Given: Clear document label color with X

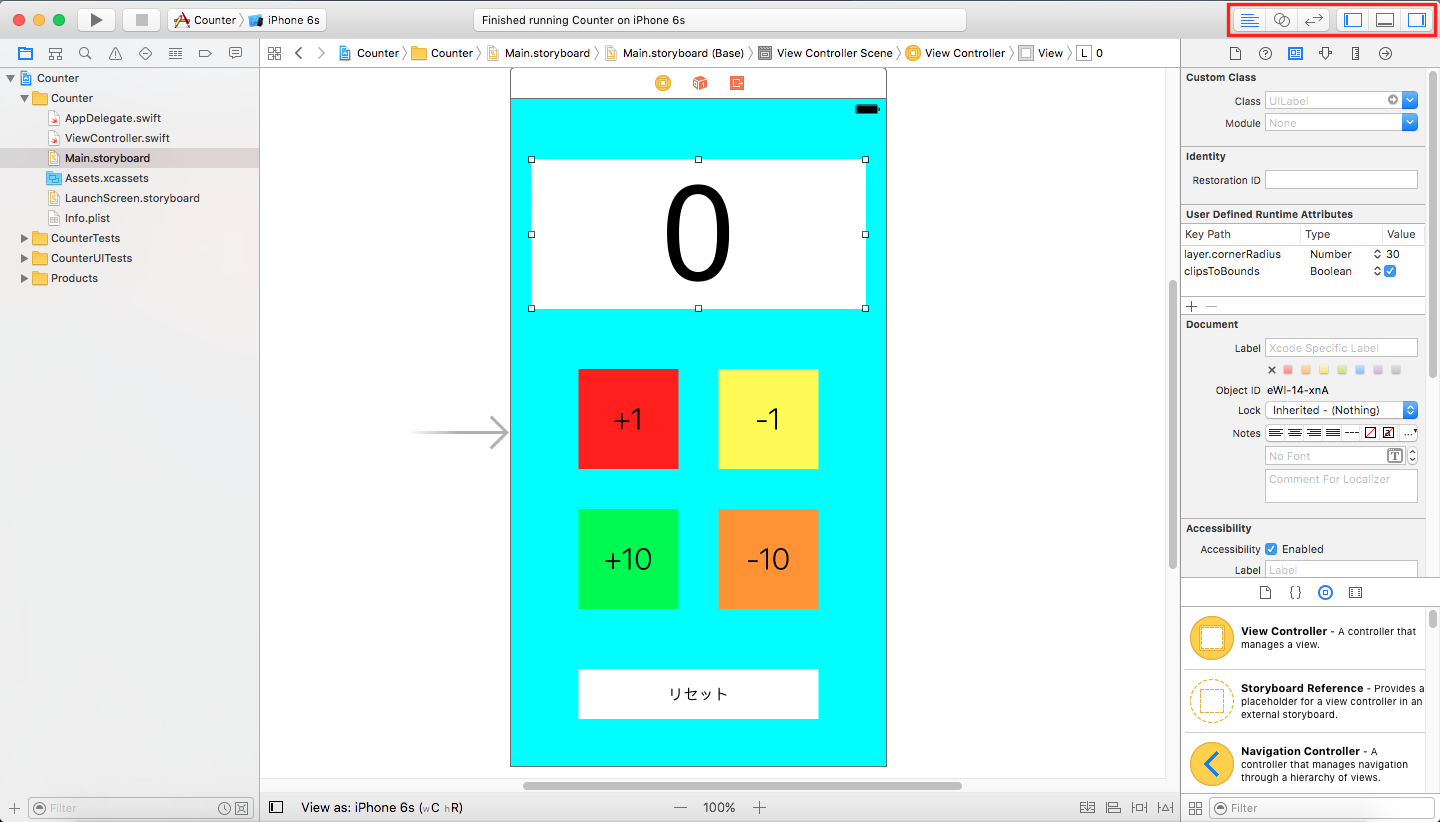Looking at the screenshot, I should (x=1272, y=370).
